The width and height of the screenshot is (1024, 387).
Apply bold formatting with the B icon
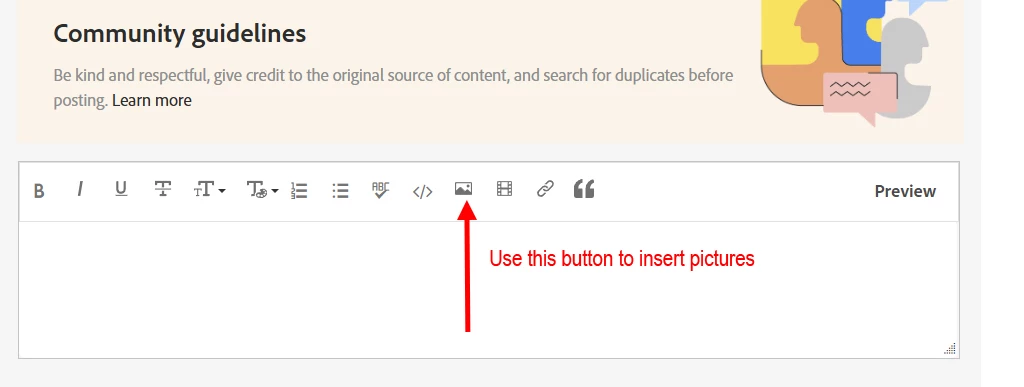(x=39, y=191)
